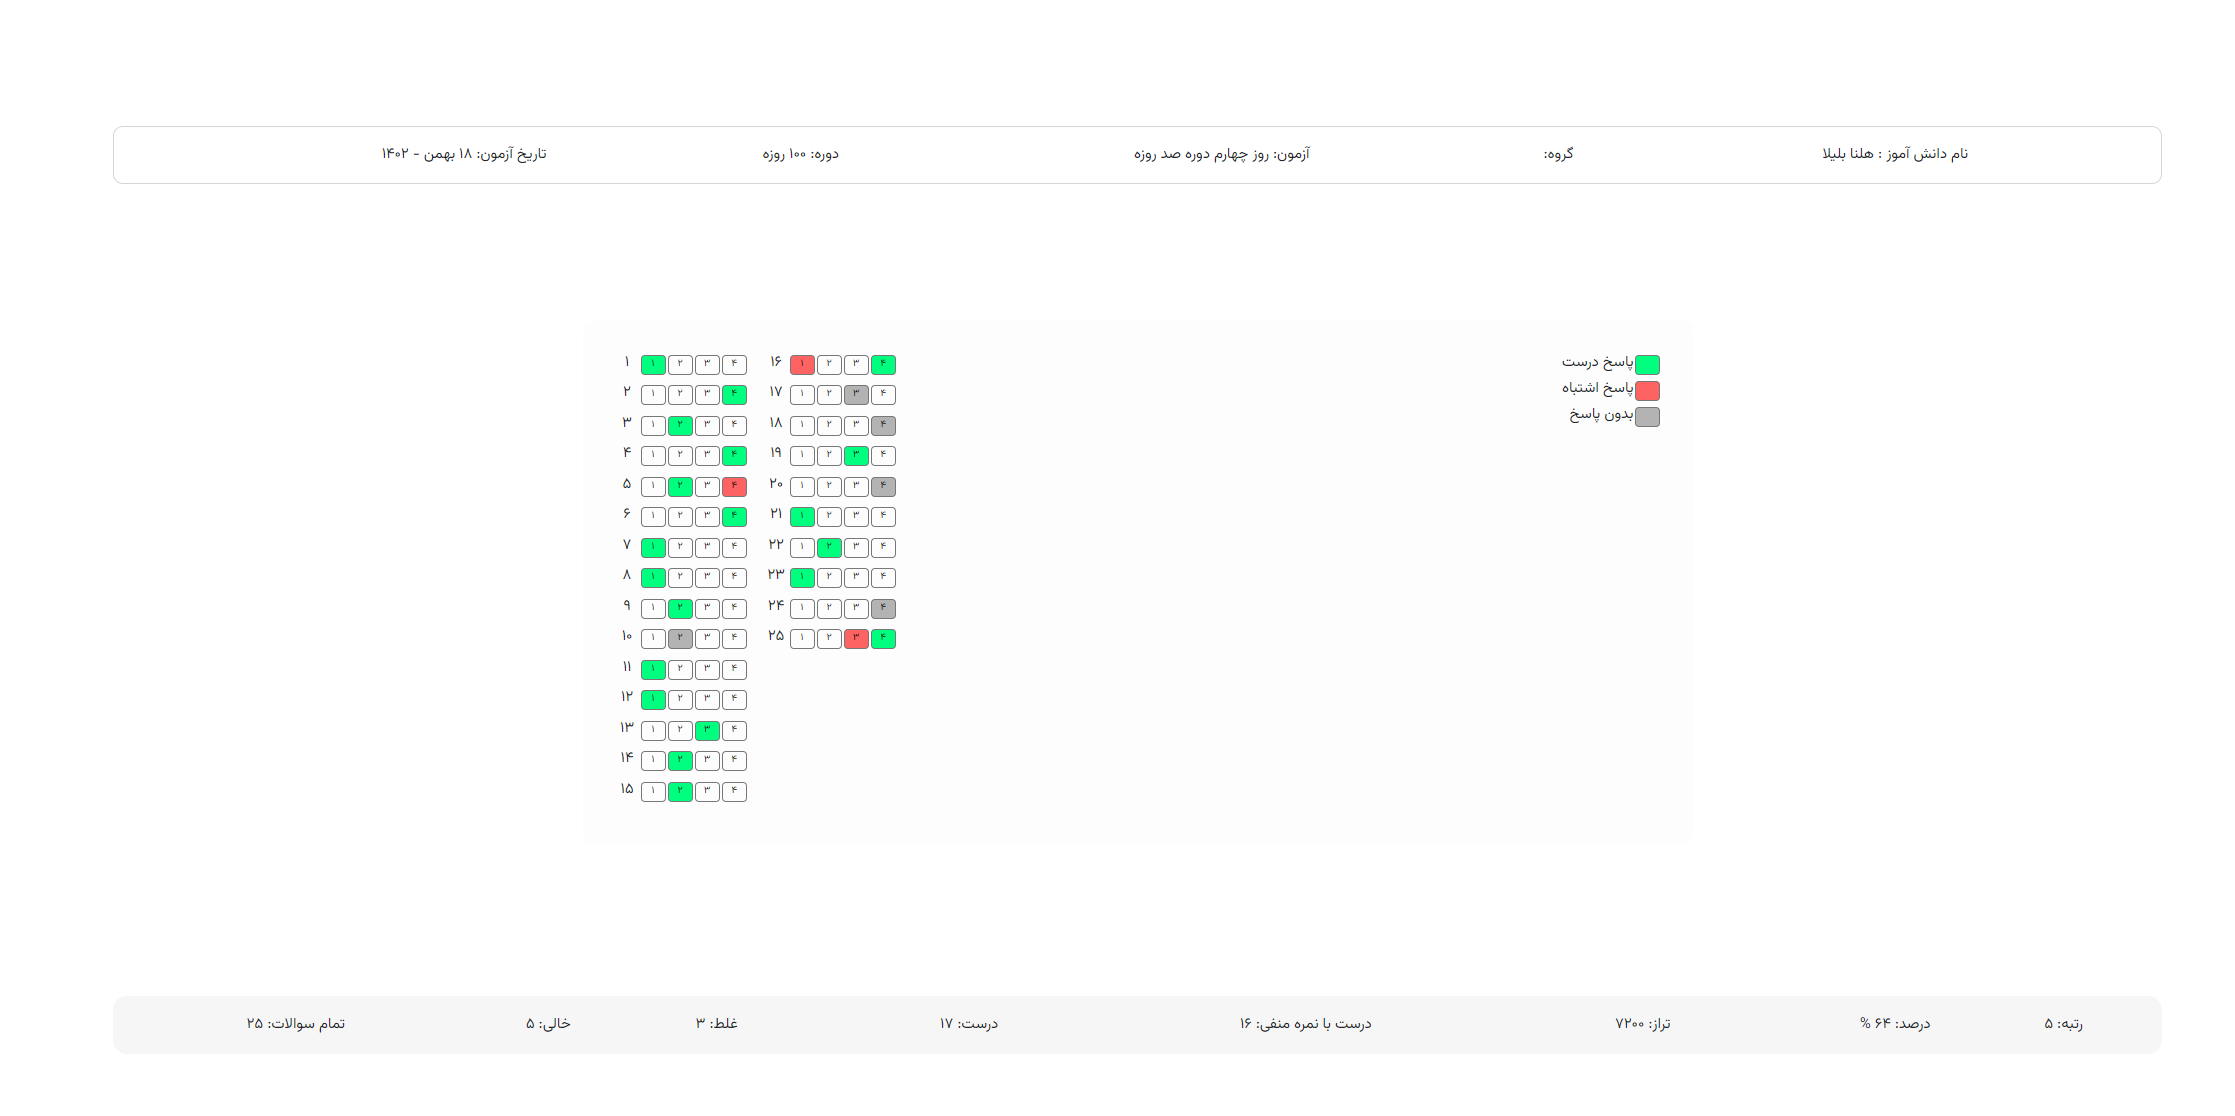
Task: Click gray option 3 of question 17
Action: (x=856, y=394)
